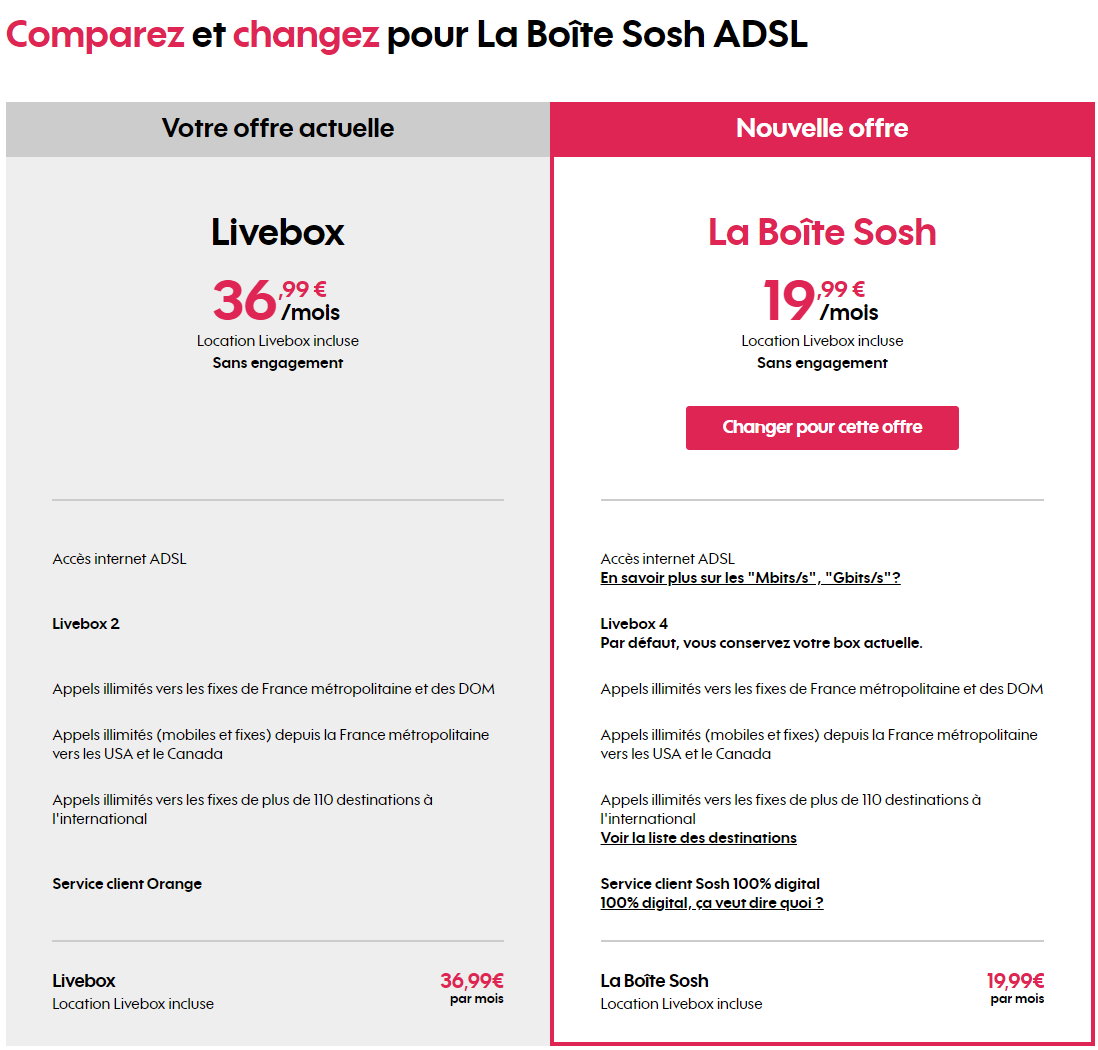Click the 36,99€ par mois summary total
This screenshot has width=1098, height=1050.
click(x=471, y=987)
